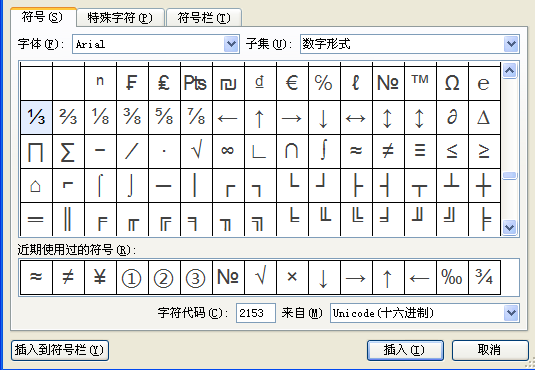Open the 来自 Unicode source dropdown
This screenshot has width=535, height=370.
(x=511, y=313)
